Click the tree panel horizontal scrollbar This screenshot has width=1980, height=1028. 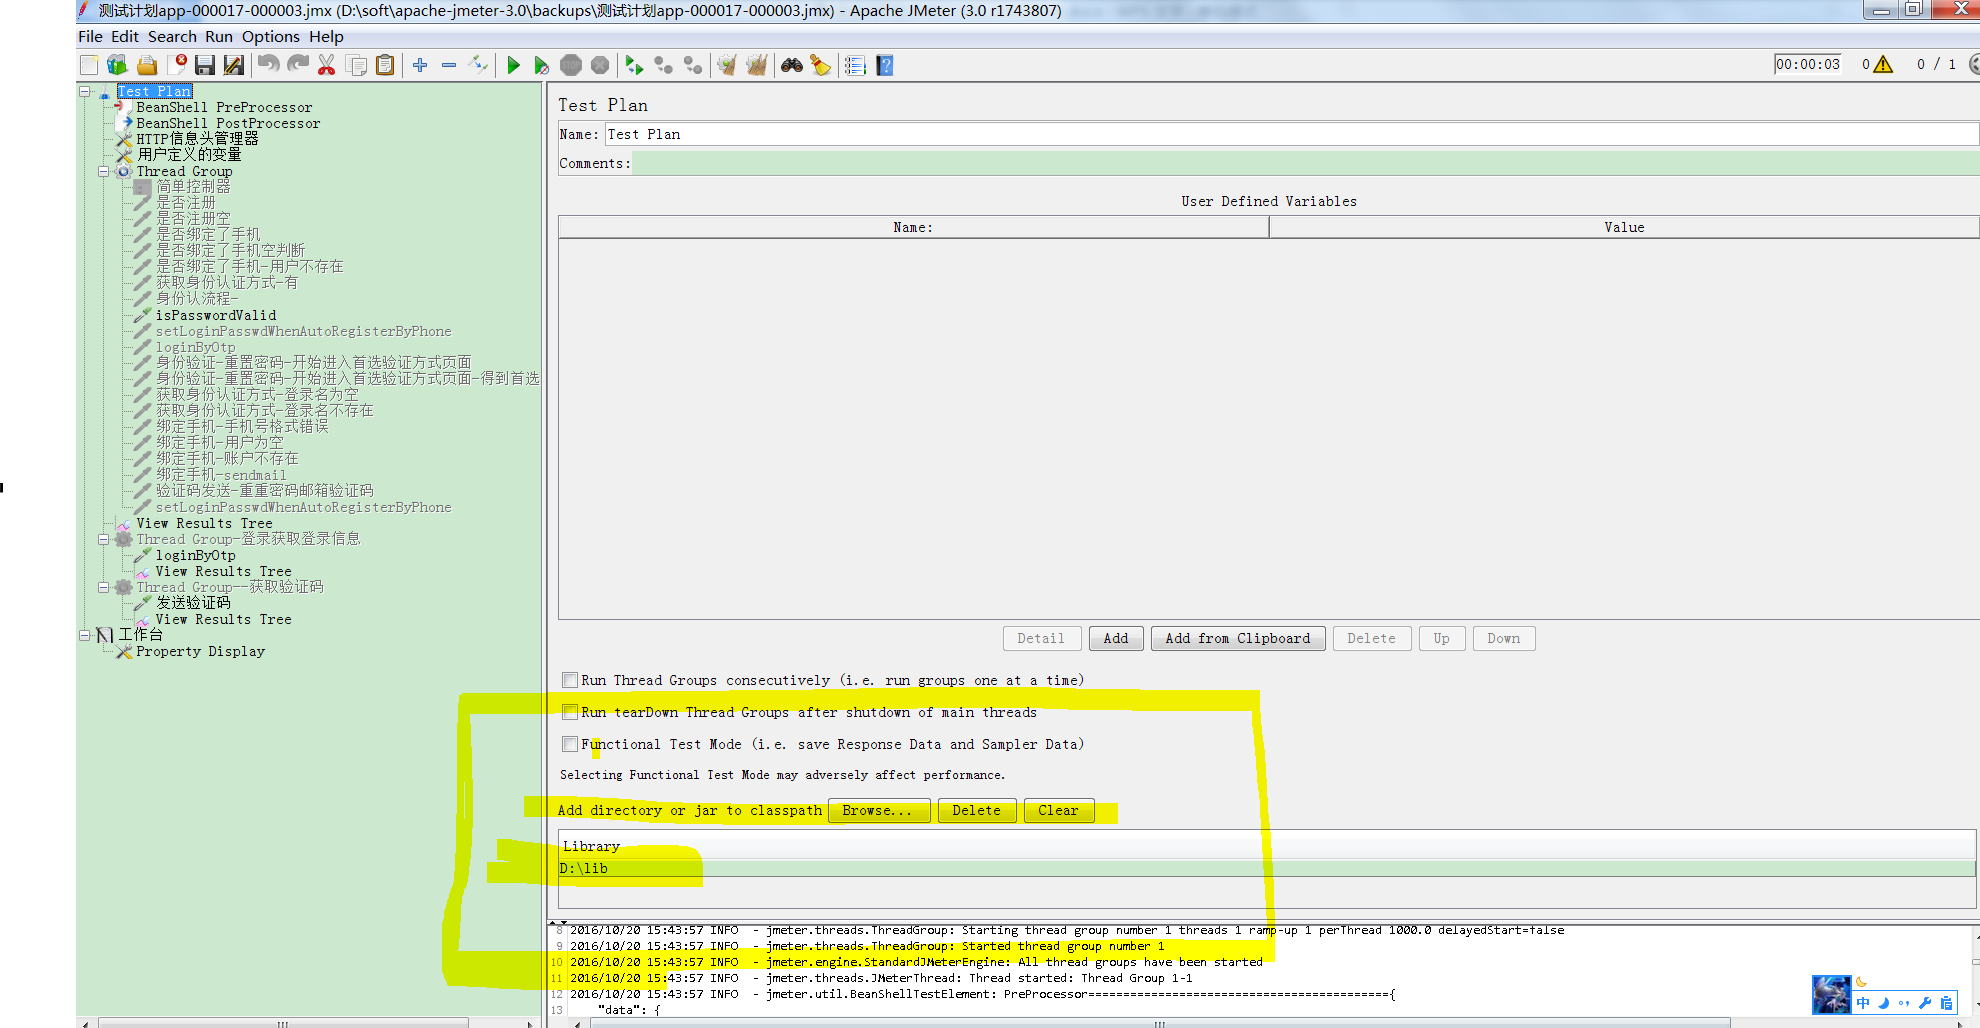pyautogui.click(x=283, y=1023)
